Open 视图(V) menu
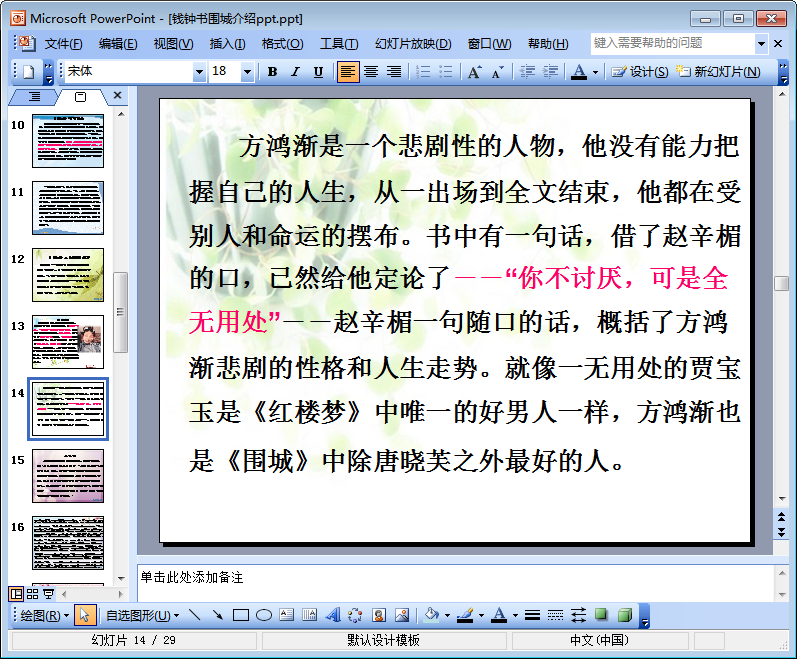The image size is (797, 659). point(173,44)
